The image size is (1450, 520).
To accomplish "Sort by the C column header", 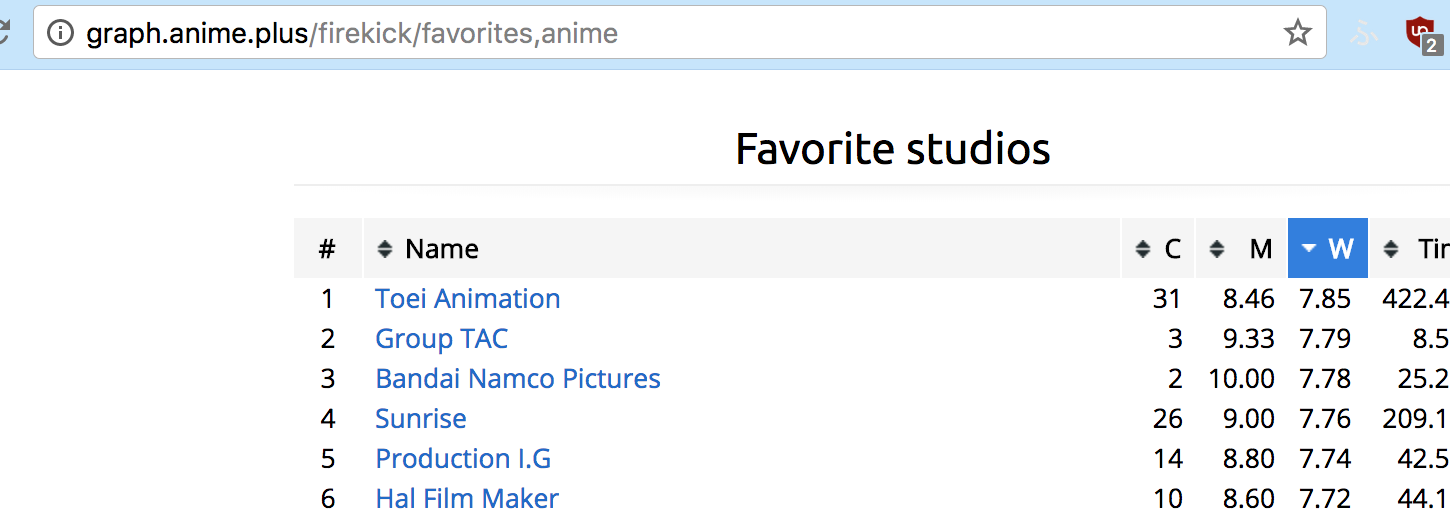I will click(1158, 248).
